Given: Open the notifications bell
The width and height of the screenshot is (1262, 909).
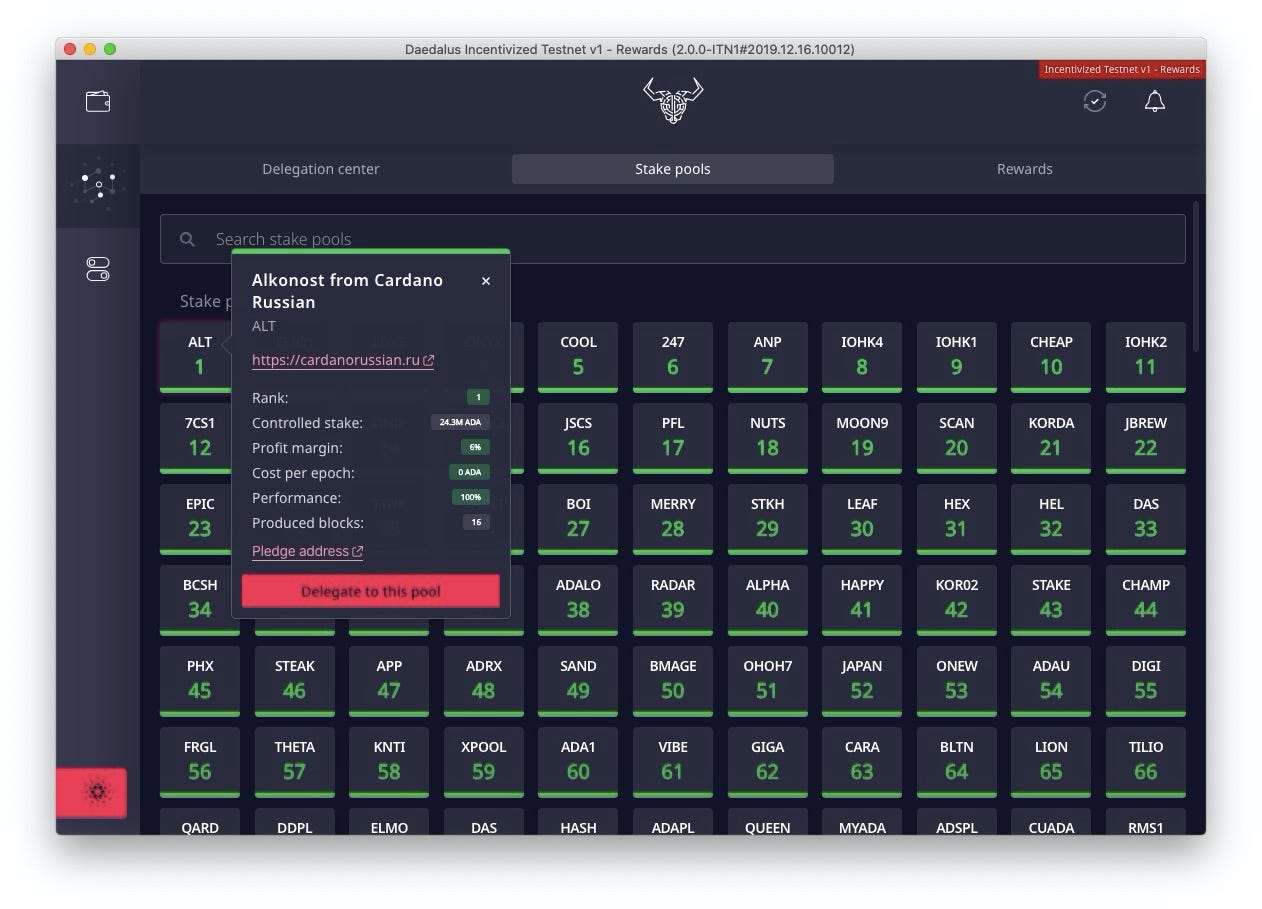Looking at the screenshot, I should tap(1155, 101).
